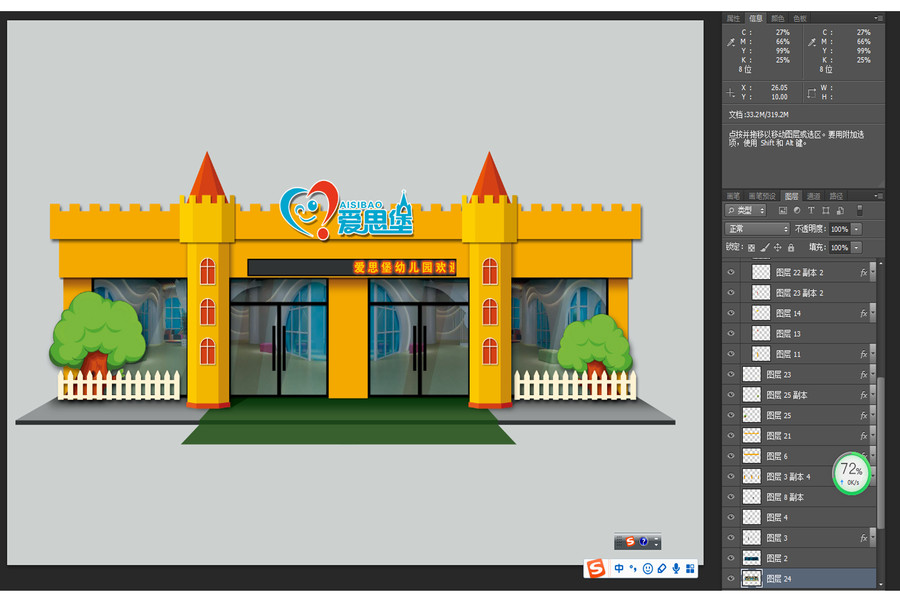Click fx icon on 图层 22 副本 2

pos(863,273)
